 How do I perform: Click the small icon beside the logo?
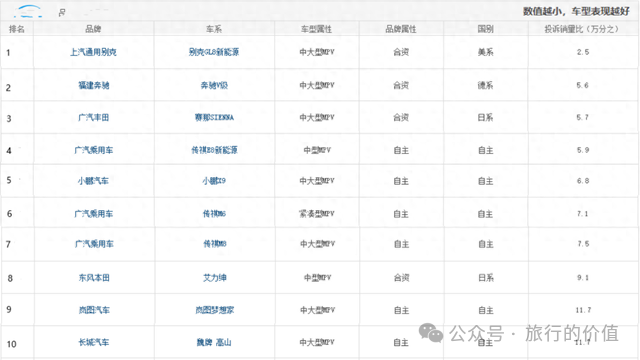(x=62, y=13)
